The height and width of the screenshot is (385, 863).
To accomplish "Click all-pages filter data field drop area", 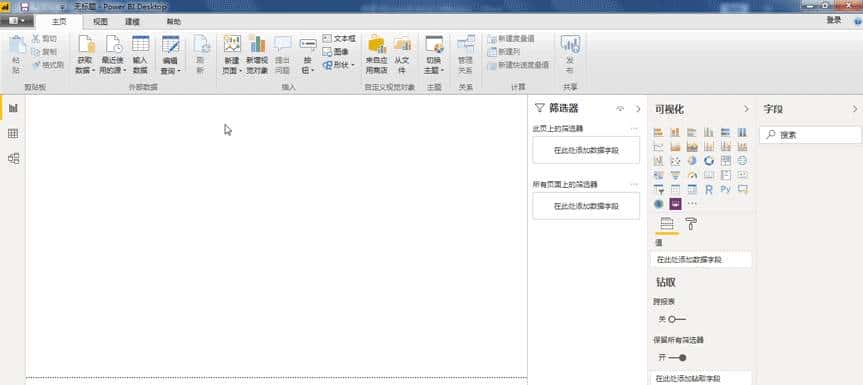I will pyautogui.click(x=586, y=206).
